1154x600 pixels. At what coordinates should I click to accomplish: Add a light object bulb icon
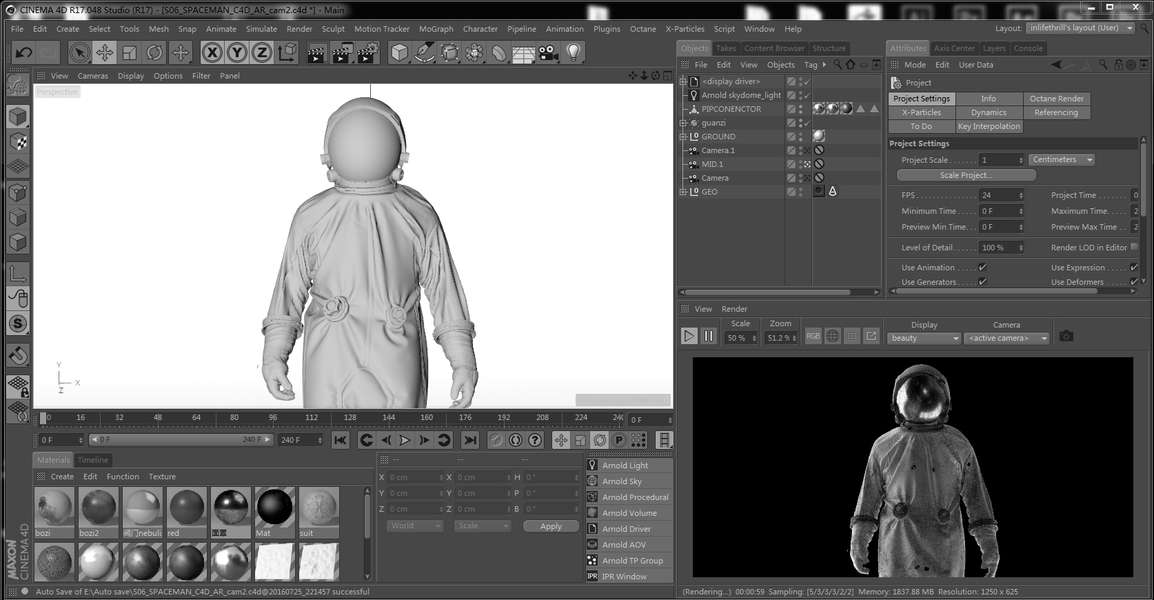pyautogui.click(x=573, y=52)
